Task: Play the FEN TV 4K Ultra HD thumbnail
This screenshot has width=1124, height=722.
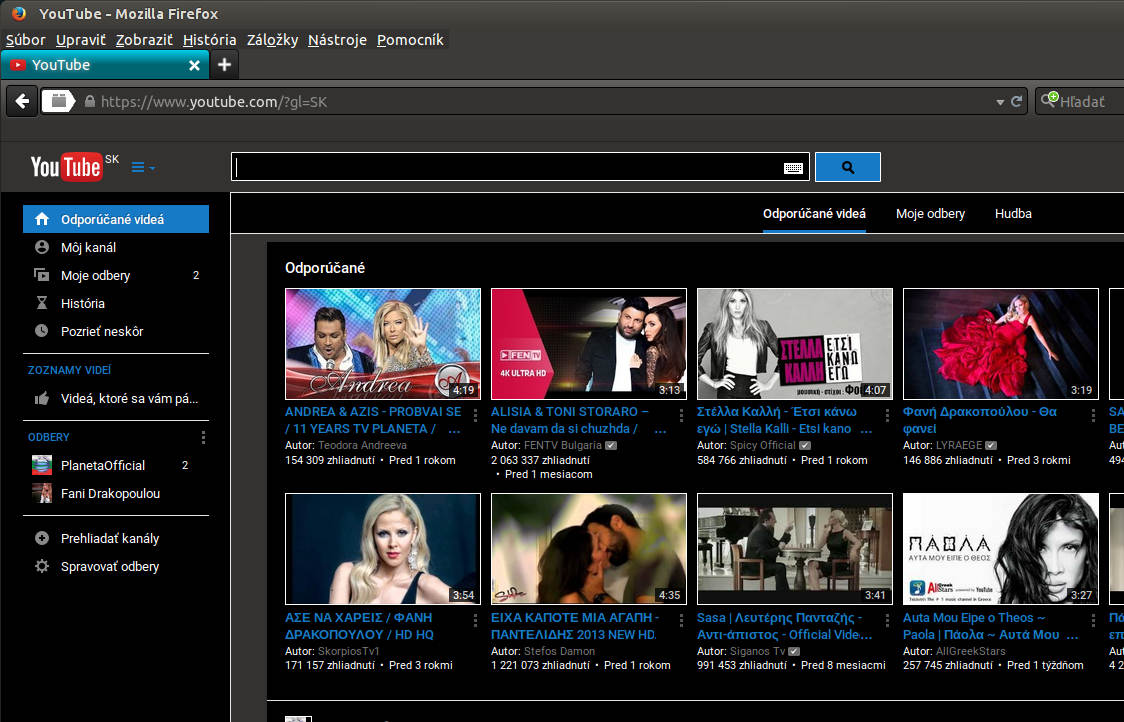Action: (x=589, y=343)
